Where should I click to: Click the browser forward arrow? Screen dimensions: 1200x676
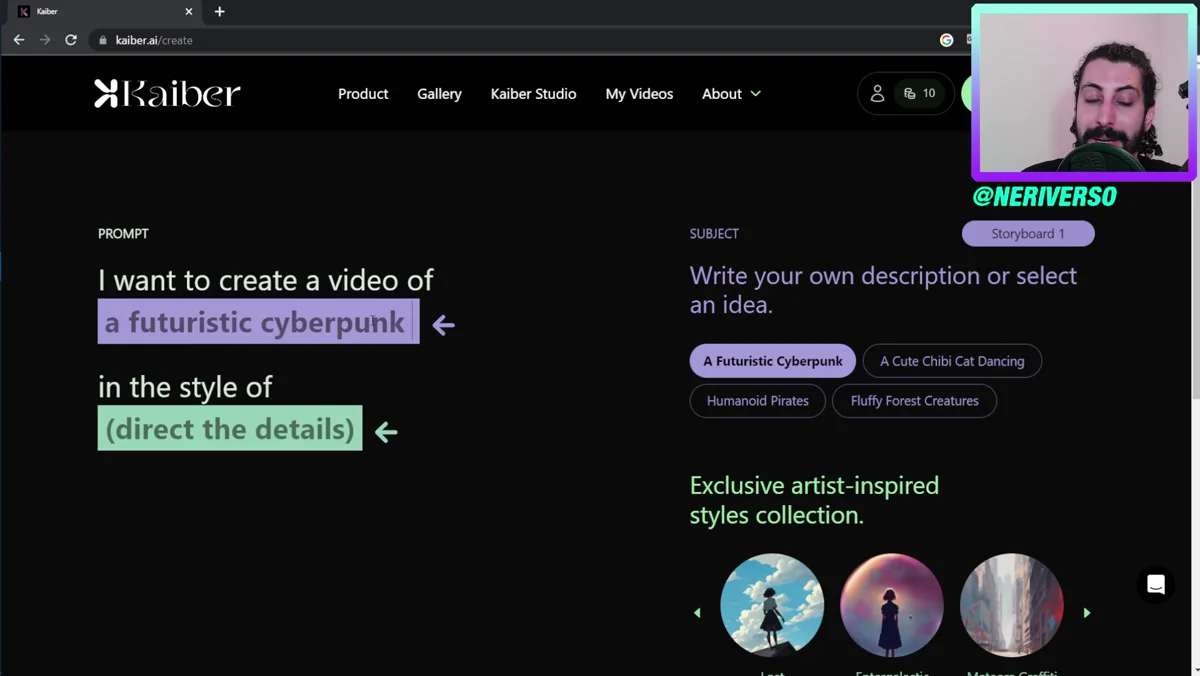coord(45,40)
